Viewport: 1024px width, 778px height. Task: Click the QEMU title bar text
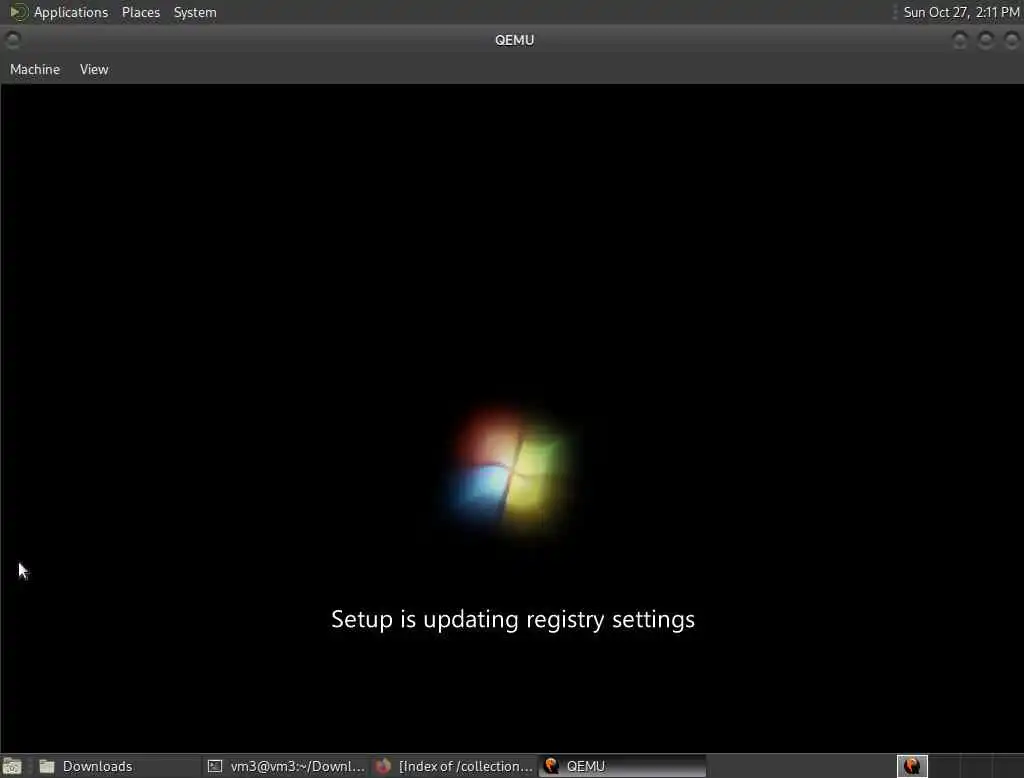515,40
